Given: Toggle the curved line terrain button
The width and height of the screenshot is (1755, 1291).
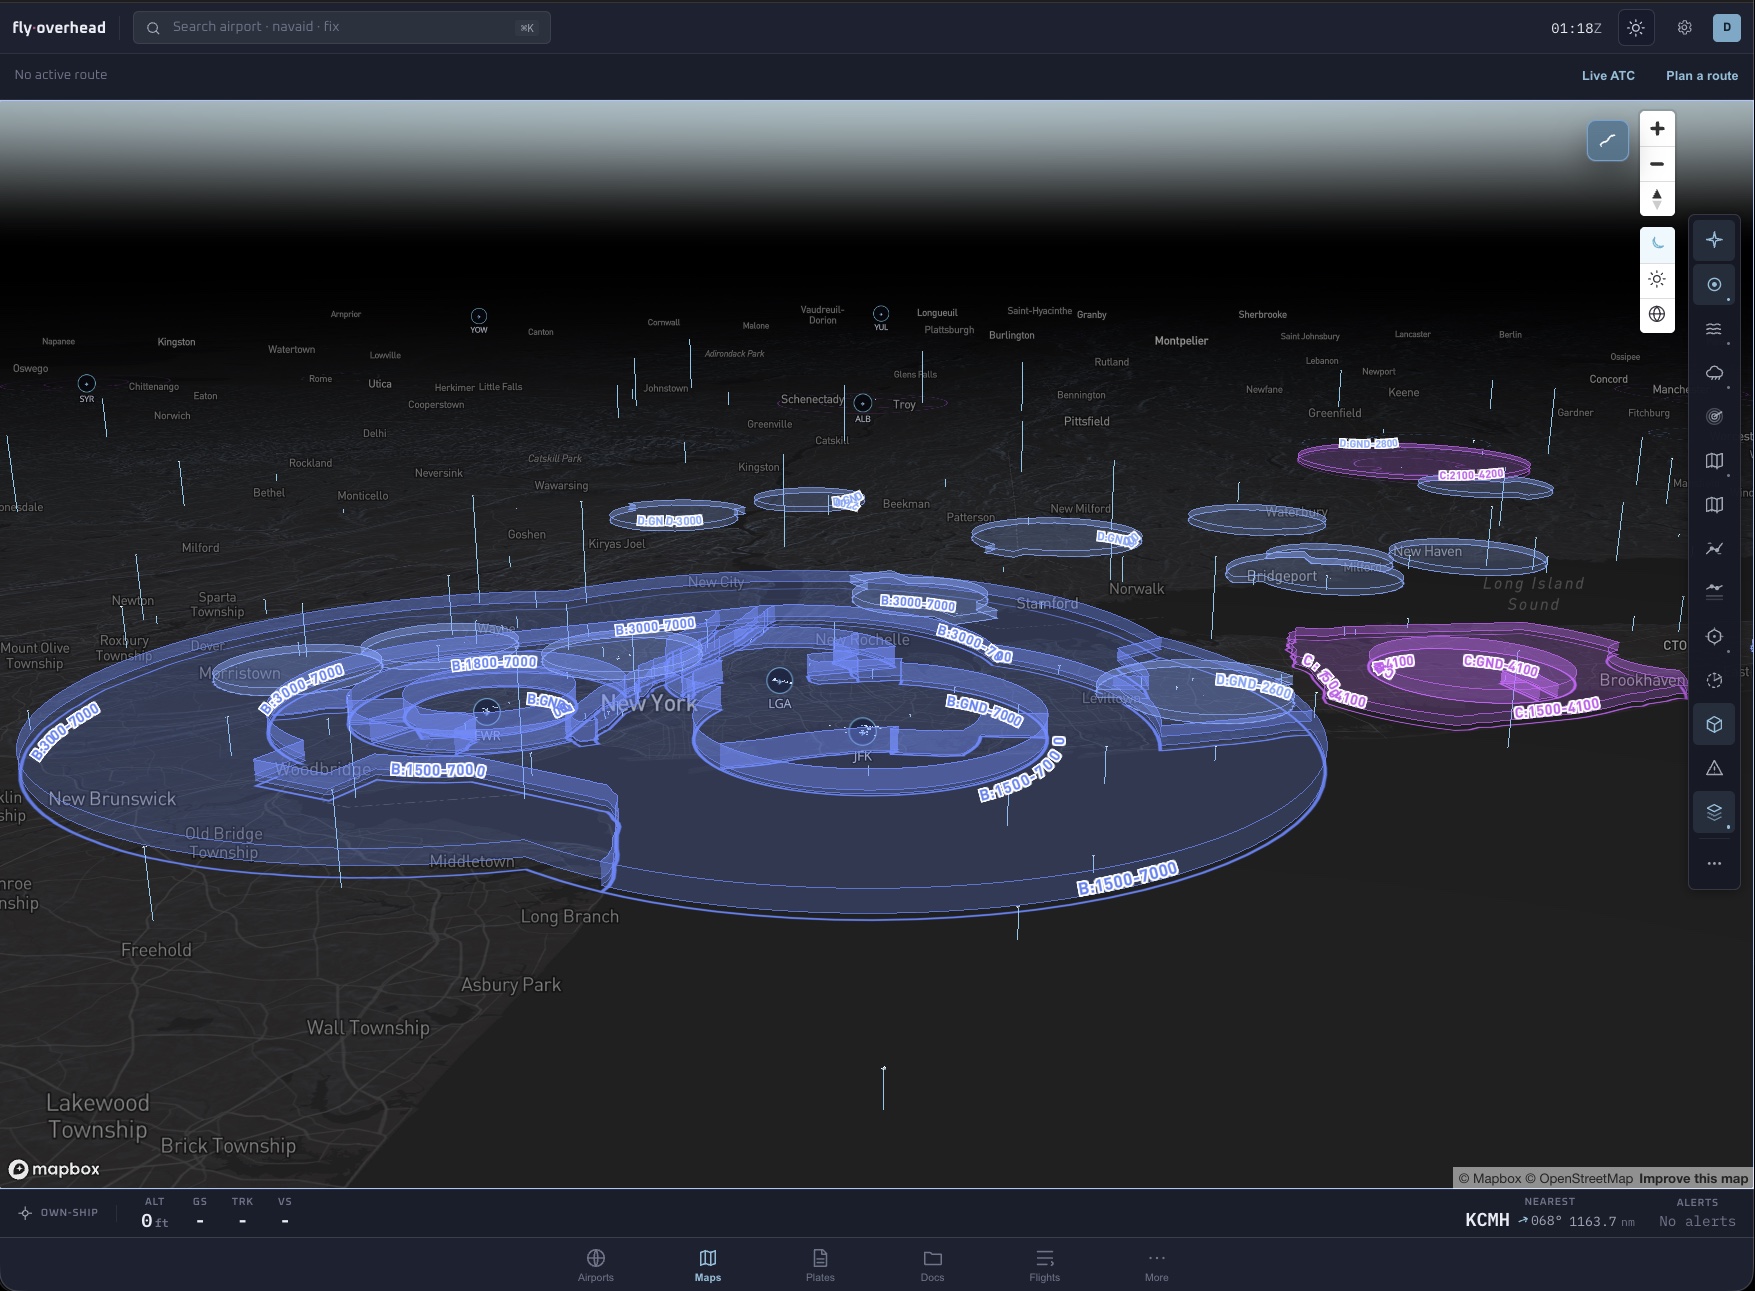Looking at the screenshot, I should (x=1608, y=141).
